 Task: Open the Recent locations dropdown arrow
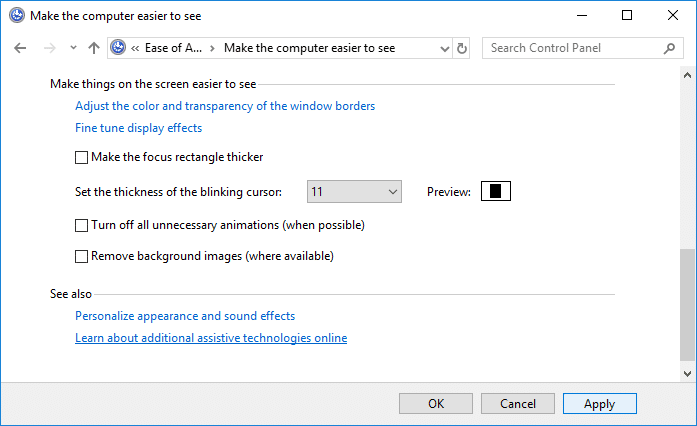point(73,48)
